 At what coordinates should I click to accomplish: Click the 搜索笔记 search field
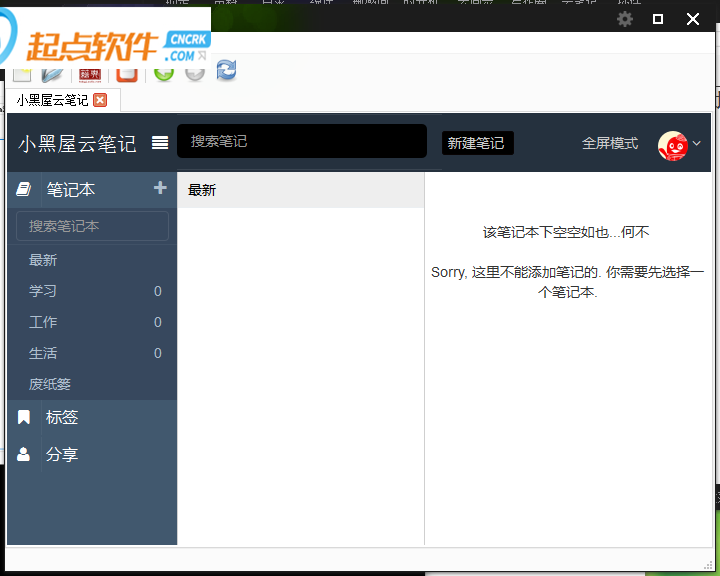tap(302, 141)
